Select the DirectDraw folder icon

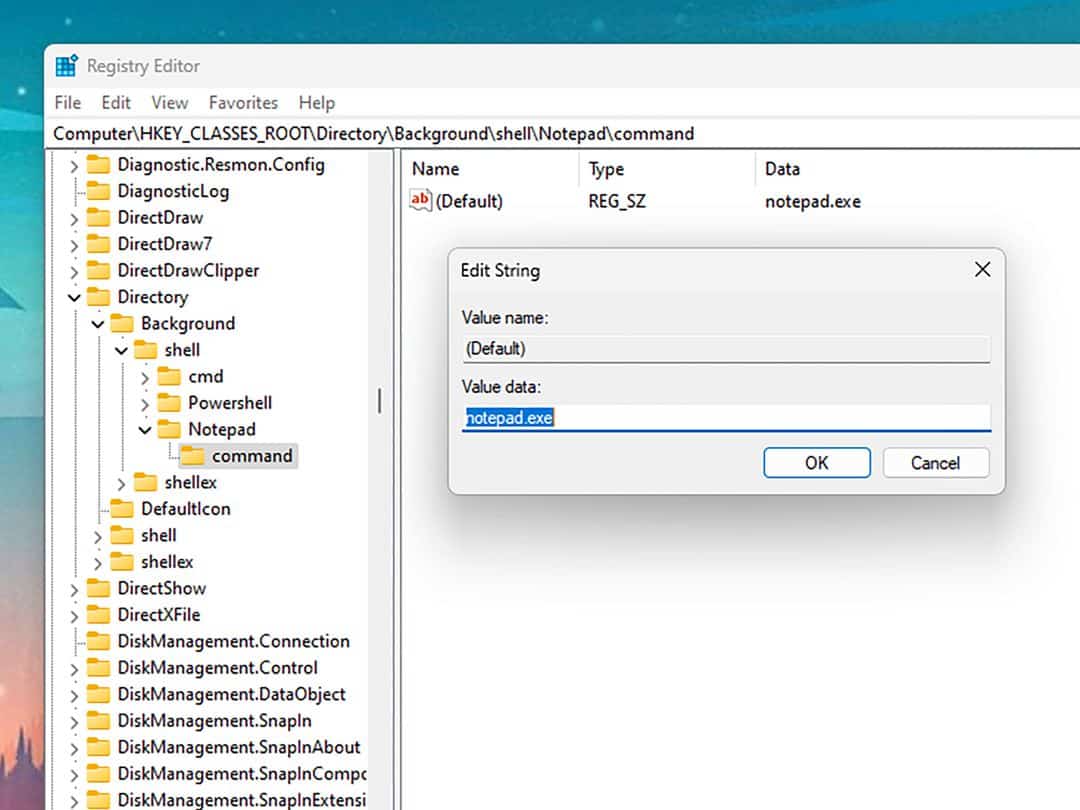[98, 218]
